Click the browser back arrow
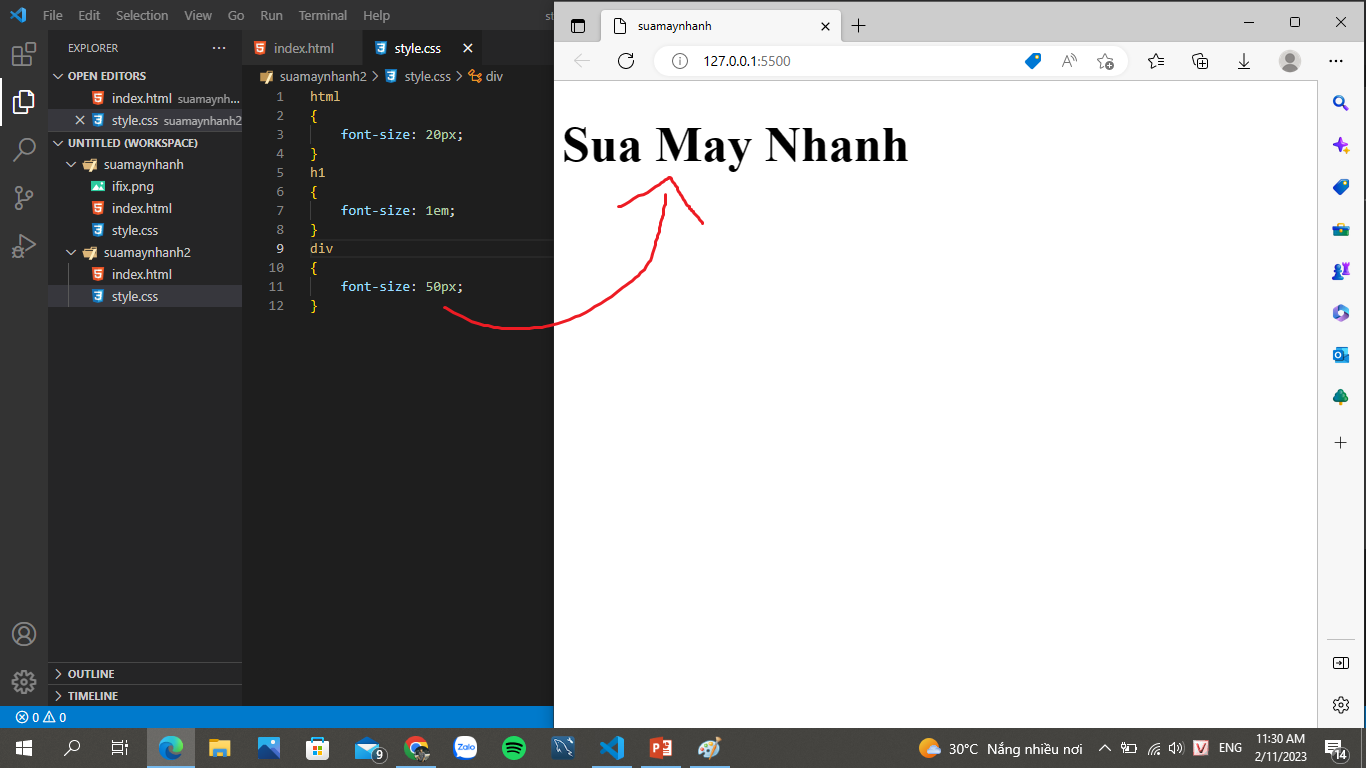This screenshot has height=768, width=1366. (x=582, y=61)
